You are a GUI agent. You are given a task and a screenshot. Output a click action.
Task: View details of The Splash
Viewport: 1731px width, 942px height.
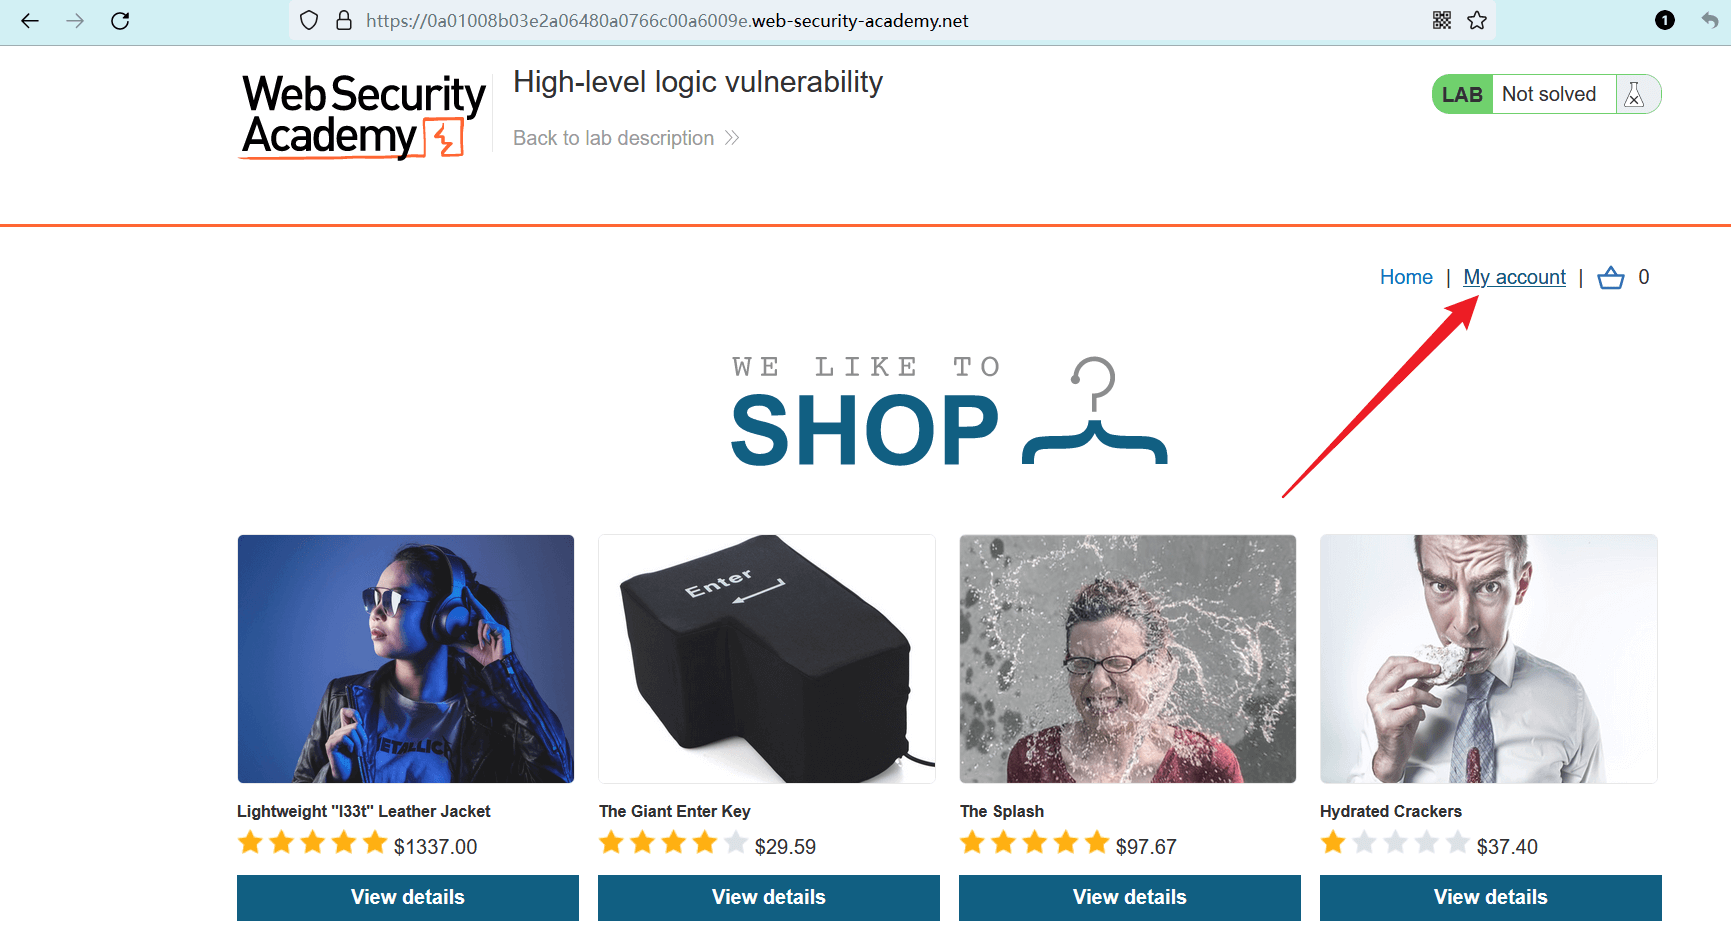[x=1130, y=897]
